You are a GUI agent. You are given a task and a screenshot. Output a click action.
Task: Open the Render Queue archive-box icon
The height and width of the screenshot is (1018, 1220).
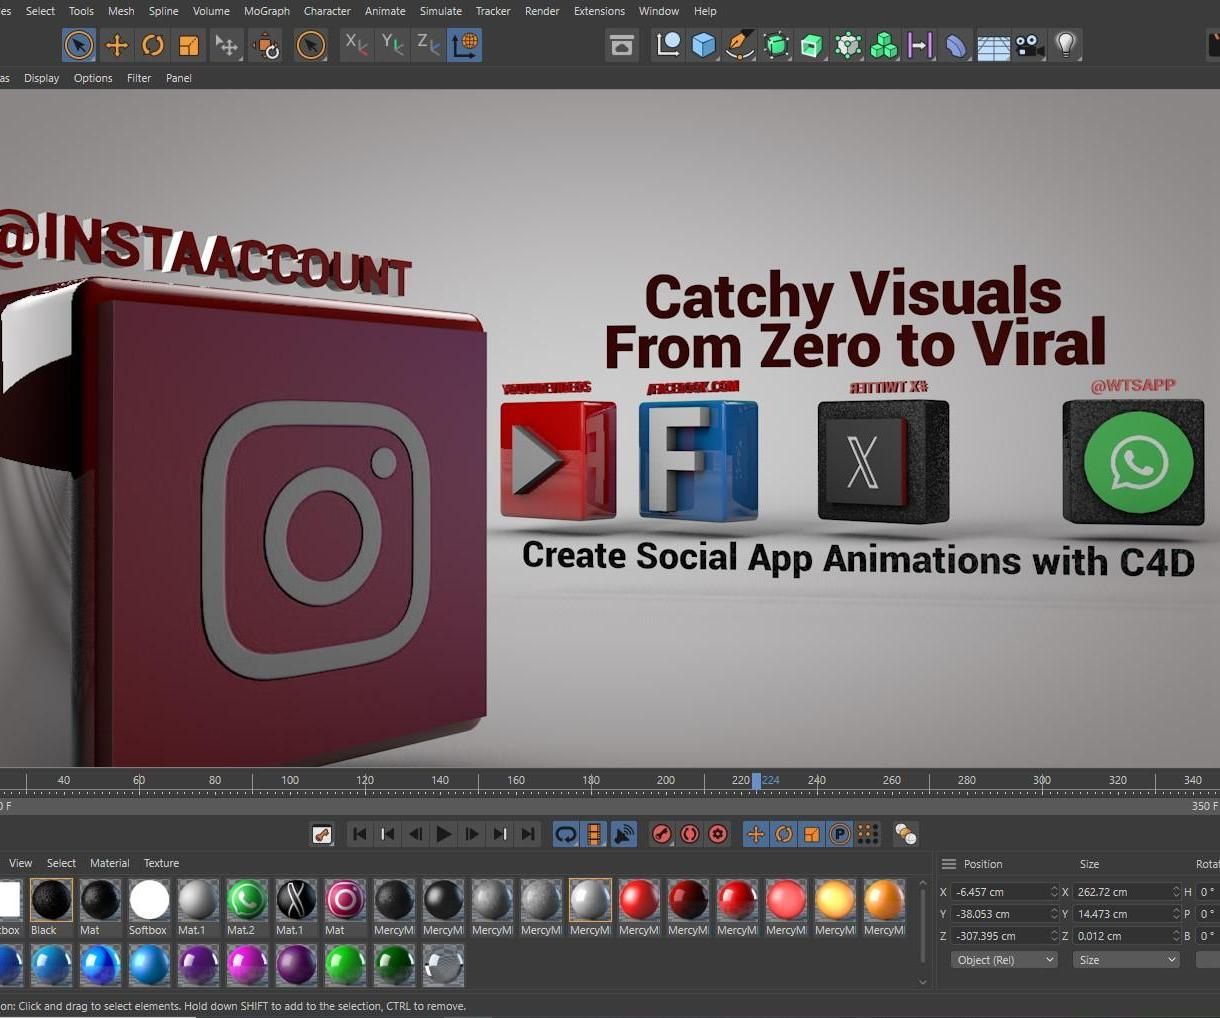coord(622,45)
